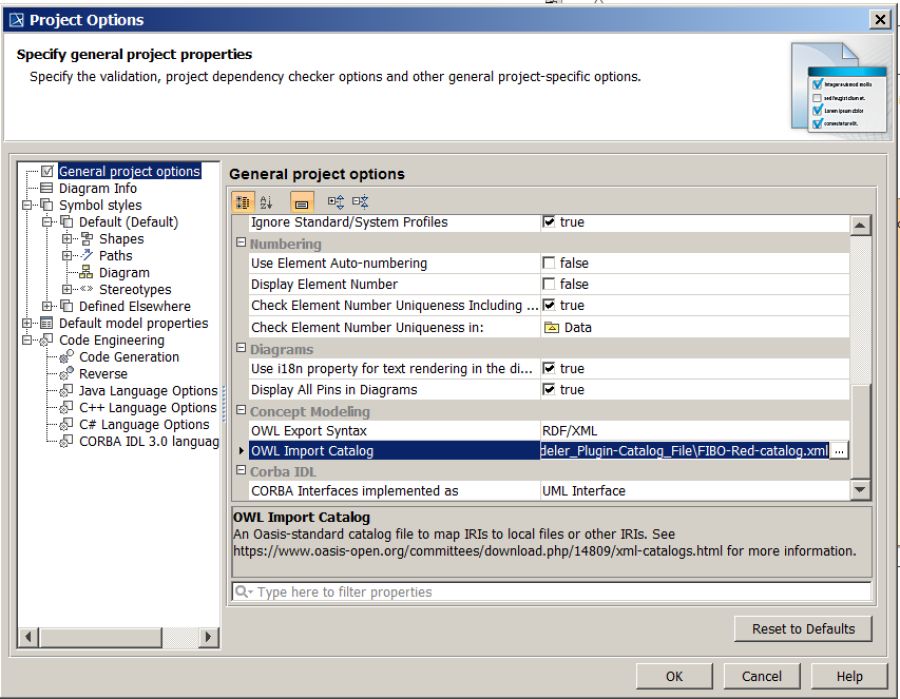
Task: Toggle Display Element Number checkbox
Action: [x=548, y=284]
